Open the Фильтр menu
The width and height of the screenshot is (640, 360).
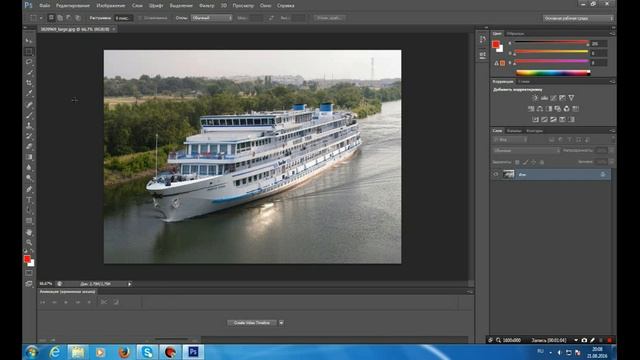207,6
